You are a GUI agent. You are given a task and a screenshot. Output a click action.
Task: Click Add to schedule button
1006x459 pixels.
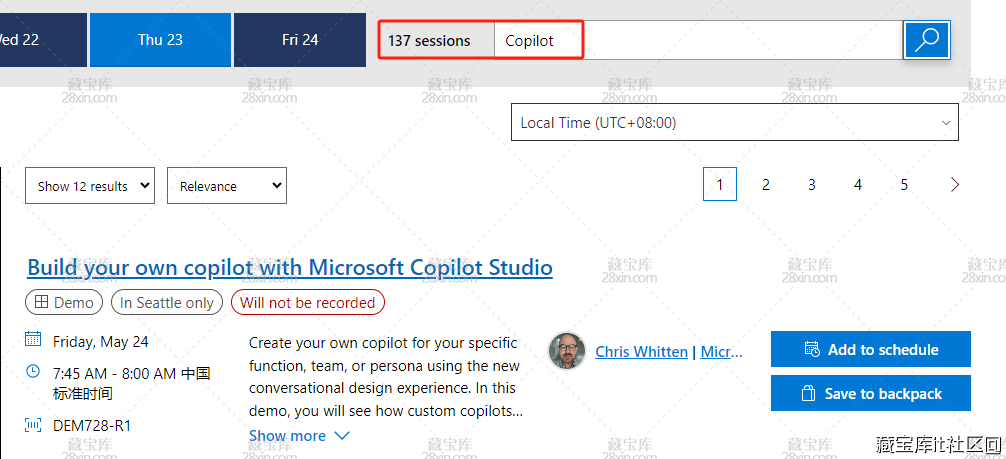(x=870, y=349)
